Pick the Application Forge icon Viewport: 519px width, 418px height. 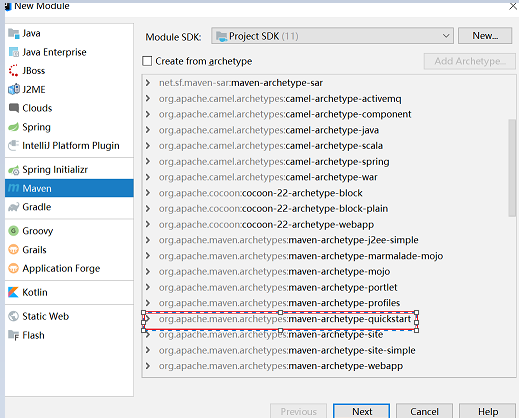[14, 268]
